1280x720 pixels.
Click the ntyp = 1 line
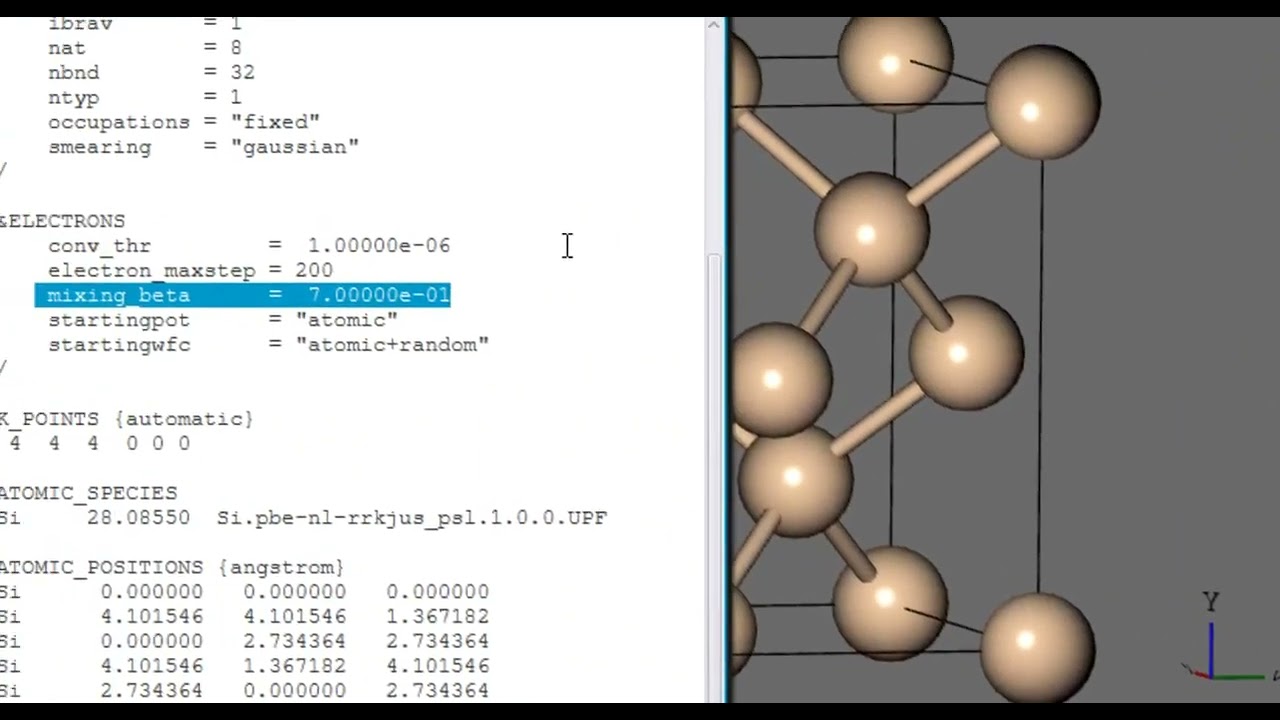click(144, 97)
